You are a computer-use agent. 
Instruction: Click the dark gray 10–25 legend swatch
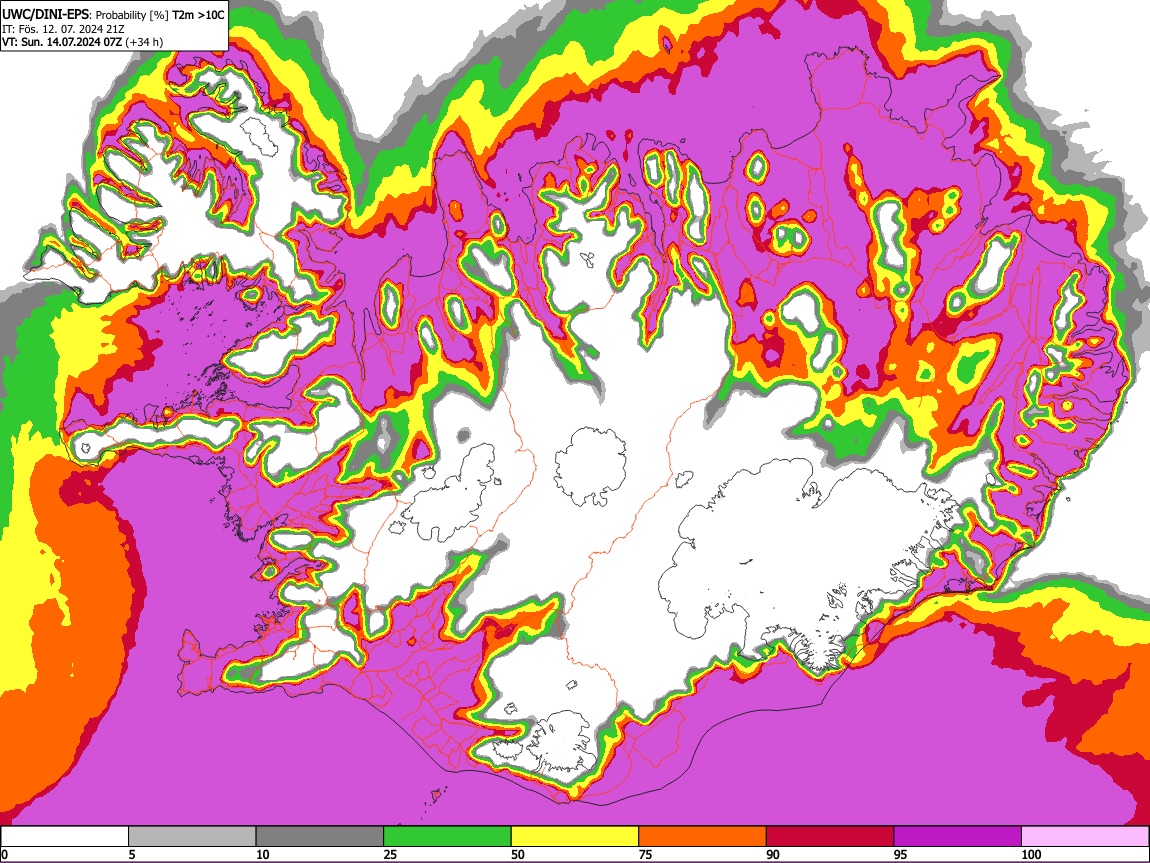tap(320, 836)
